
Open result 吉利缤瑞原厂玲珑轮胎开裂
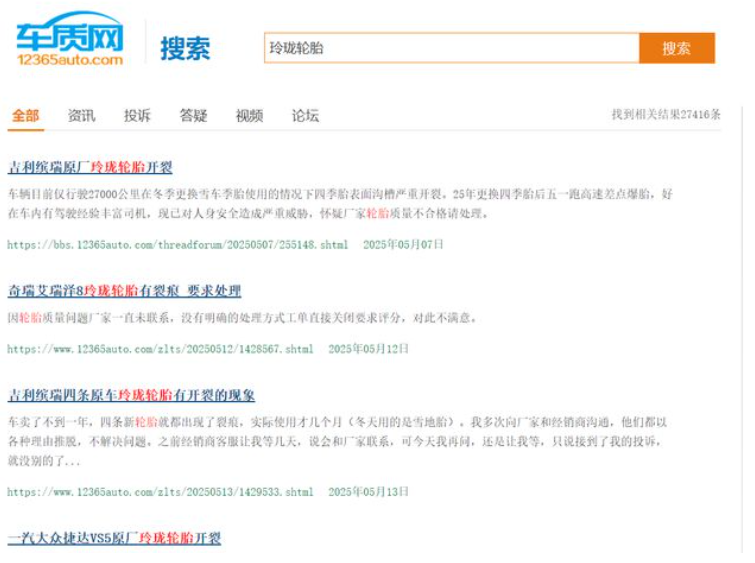90,167
